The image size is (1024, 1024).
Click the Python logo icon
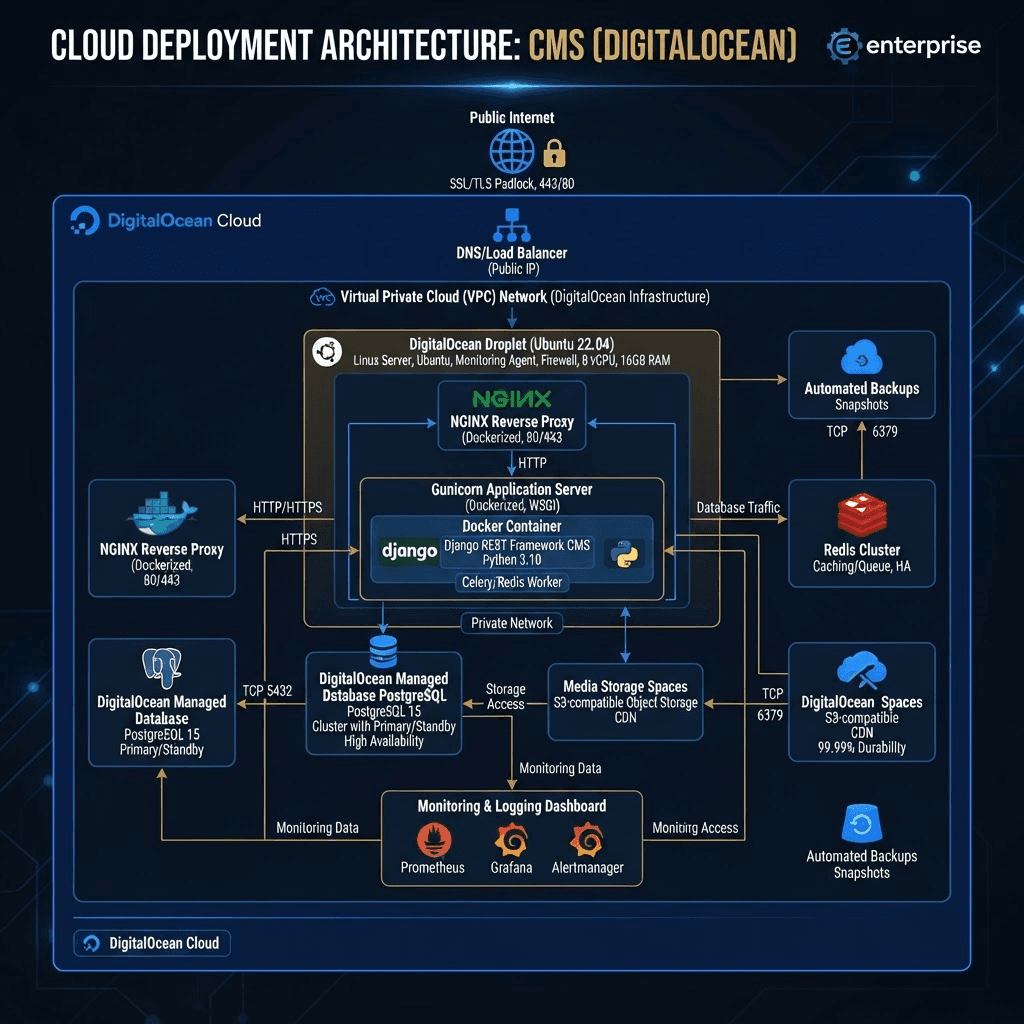624,553
